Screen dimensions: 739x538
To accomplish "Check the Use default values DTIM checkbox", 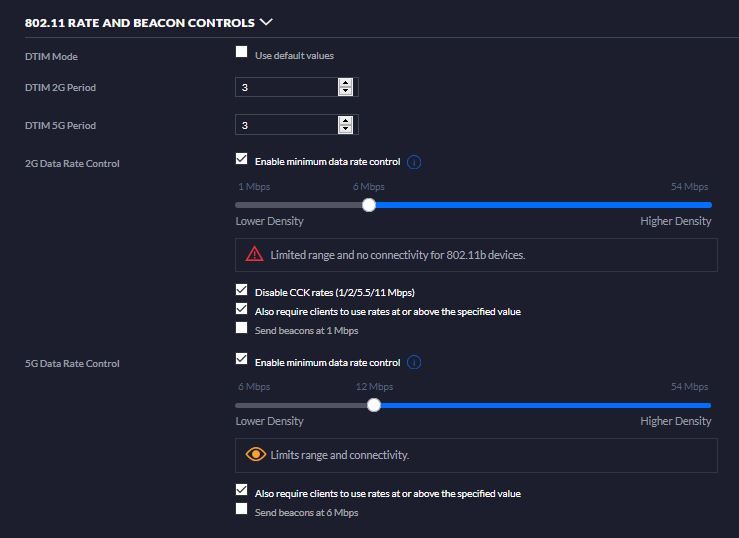I will tap(241, 54).
